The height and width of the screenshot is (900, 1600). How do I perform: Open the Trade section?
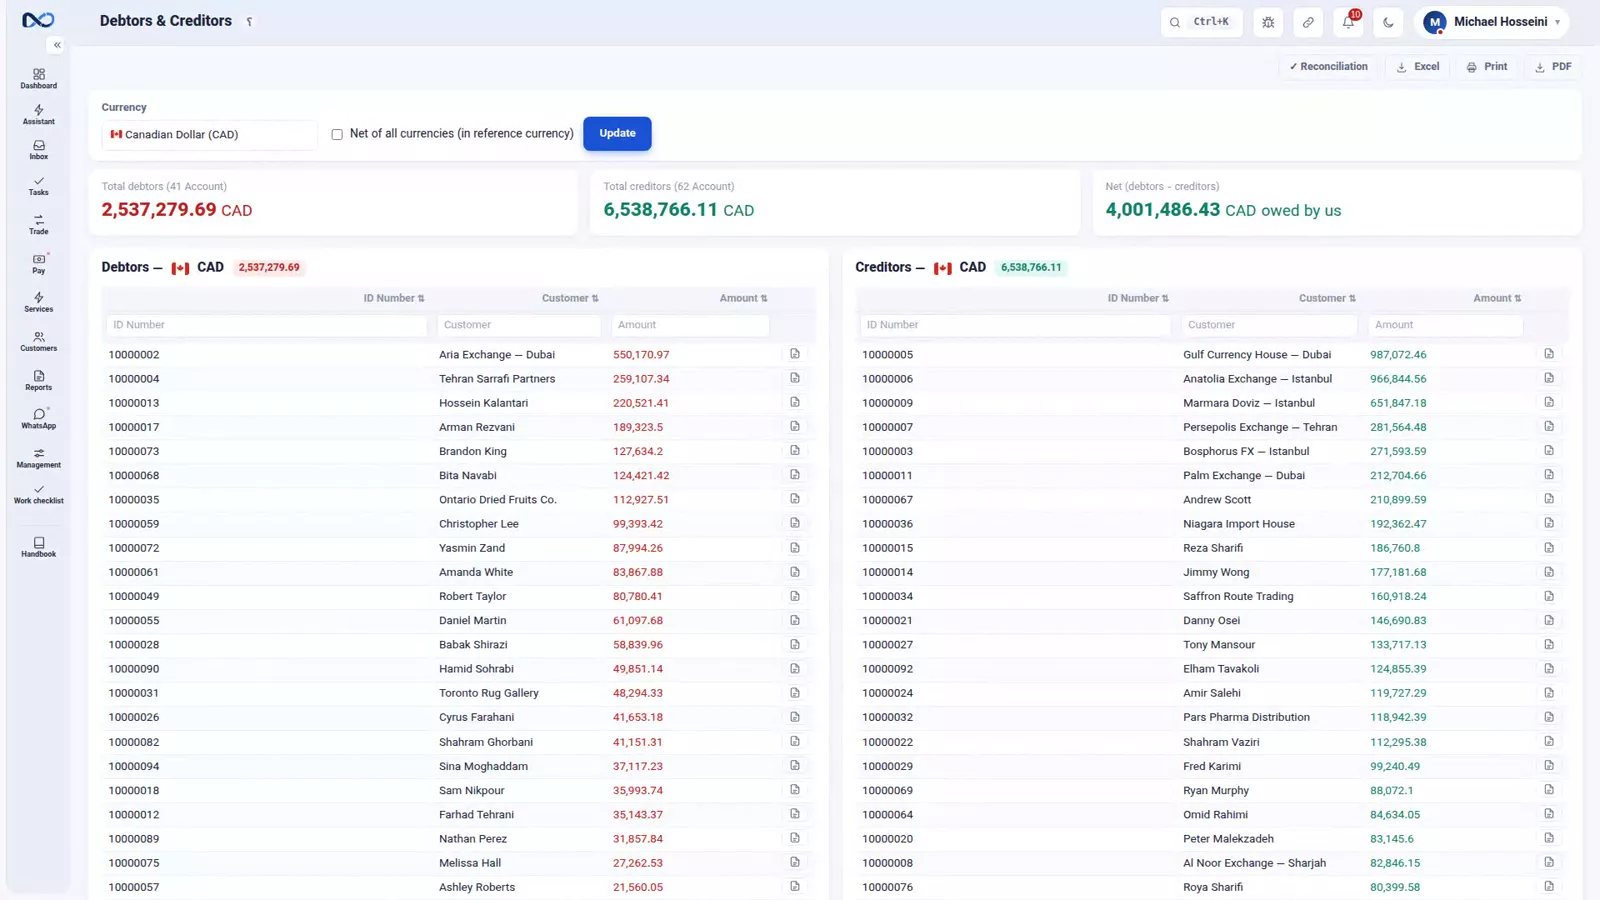click(x=39, y=225)
